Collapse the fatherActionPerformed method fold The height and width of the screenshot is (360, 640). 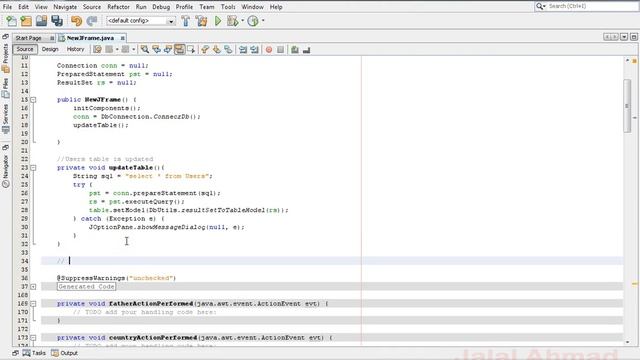pos(33,304)
